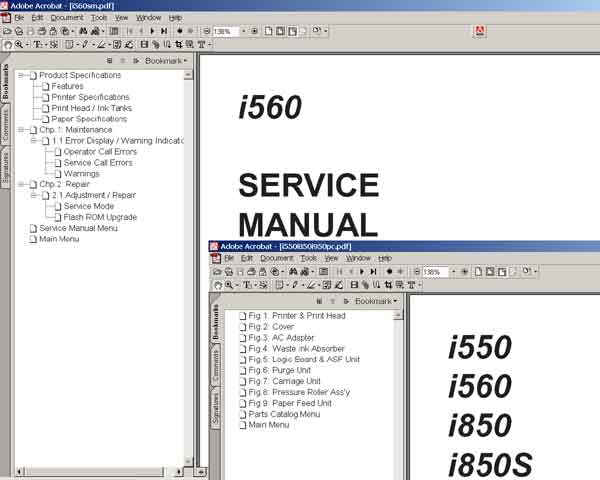Open Window menu in i560sm.pdf window
The image size is (600, 480).
[x=148, y=18]
